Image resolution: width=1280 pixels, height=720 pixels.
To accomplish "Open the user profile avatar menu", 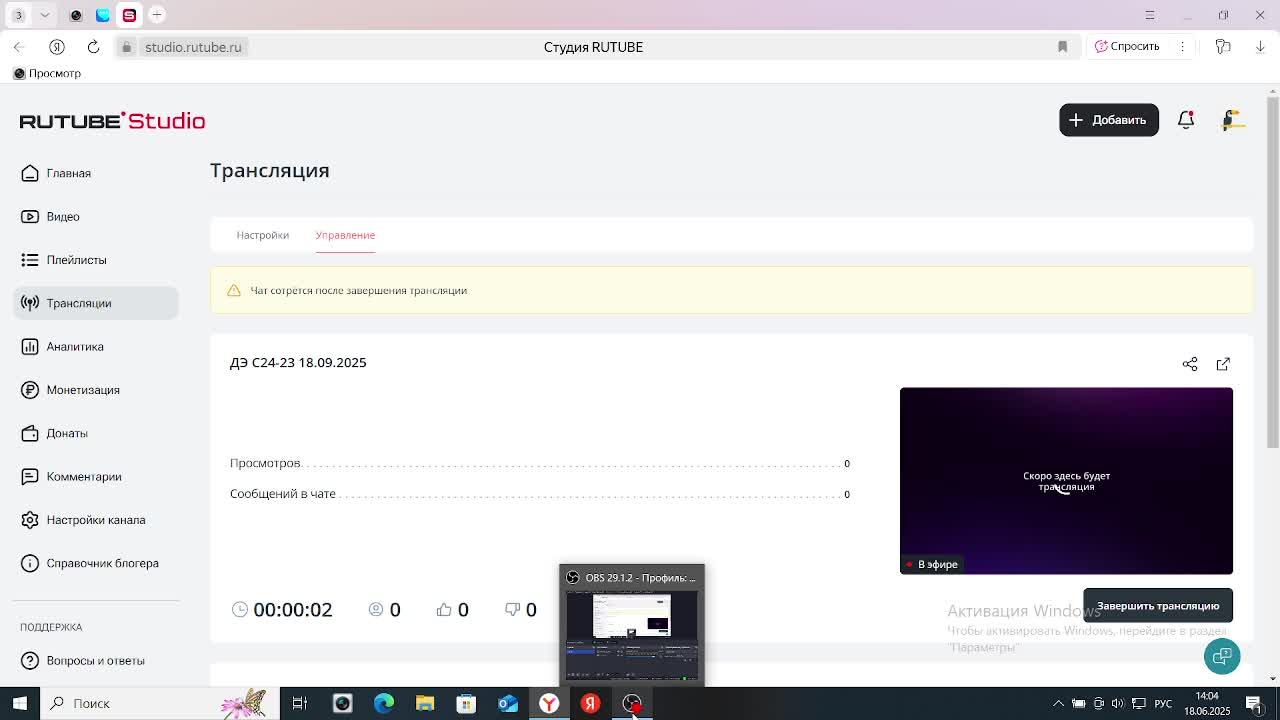I will coord(1233,120).
